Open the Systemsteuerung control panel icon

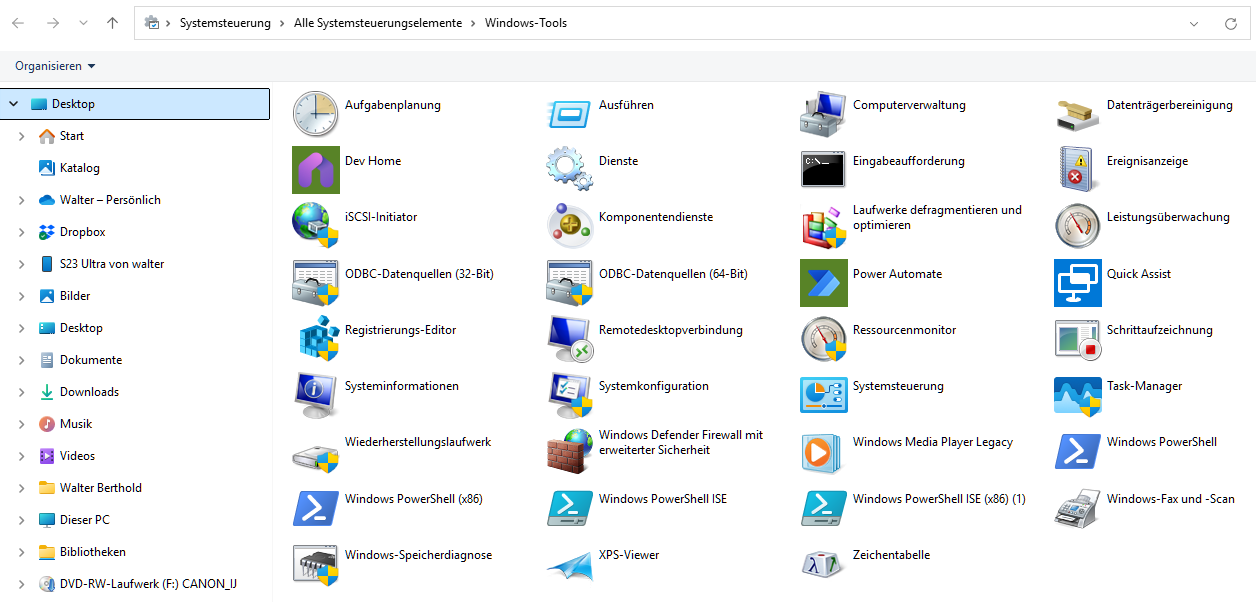point(824,395)
